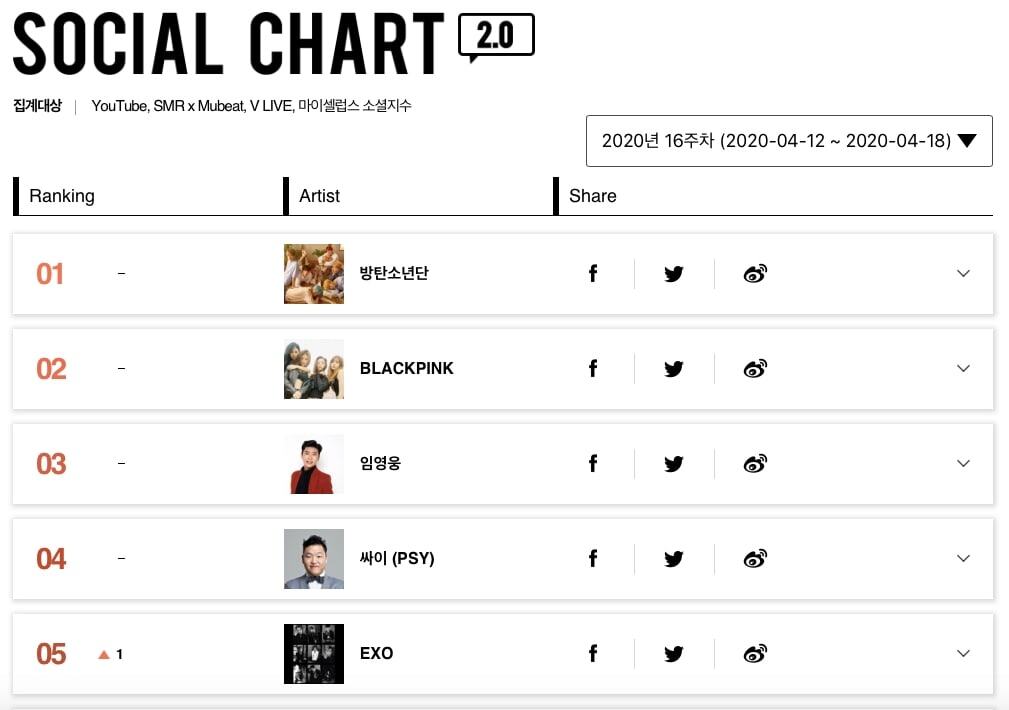Viewport: 1009px width, 710px height.
Task: Click the Social Chart 2.0 version badge
Action: click(x=496, y=37)
